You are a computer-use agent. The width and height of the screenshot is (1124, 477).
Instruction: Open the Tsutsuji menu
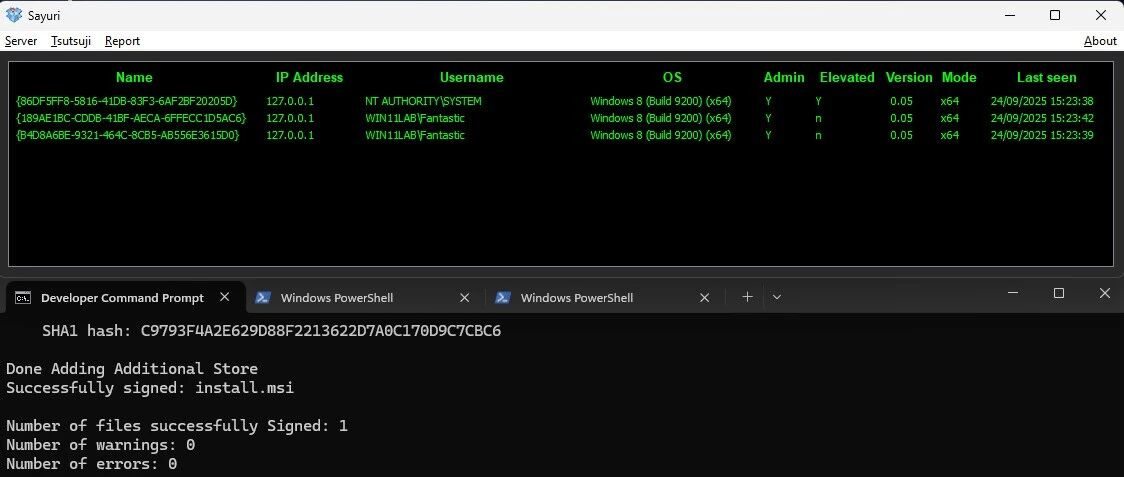(71, 41)
